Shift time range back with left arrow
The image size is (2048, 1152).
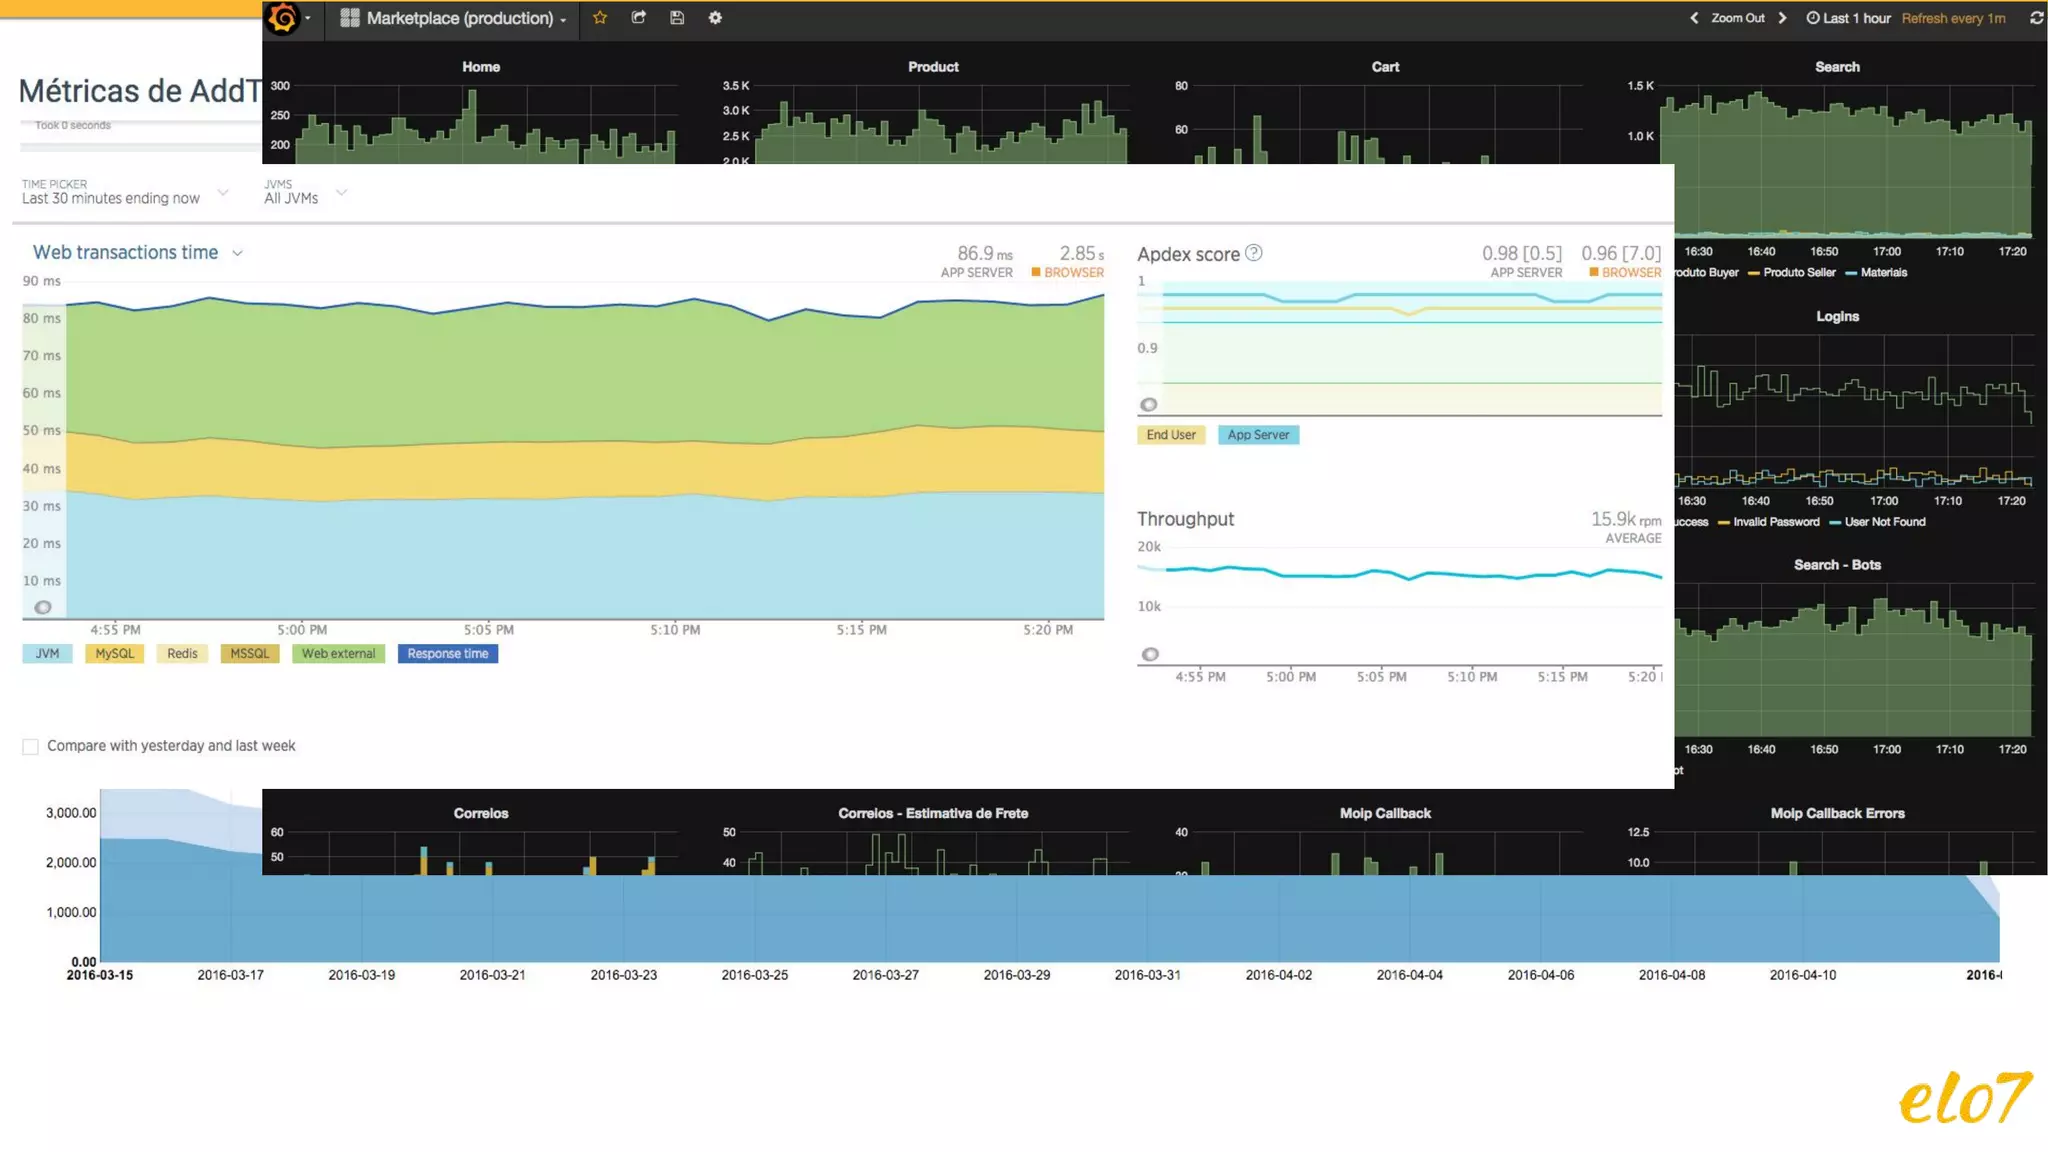tap(1694, 18)
